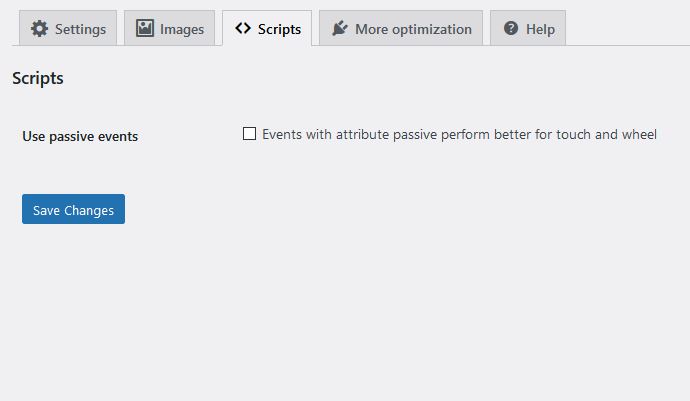Click the gear icon on Settings tab

(x=39, y=29)
